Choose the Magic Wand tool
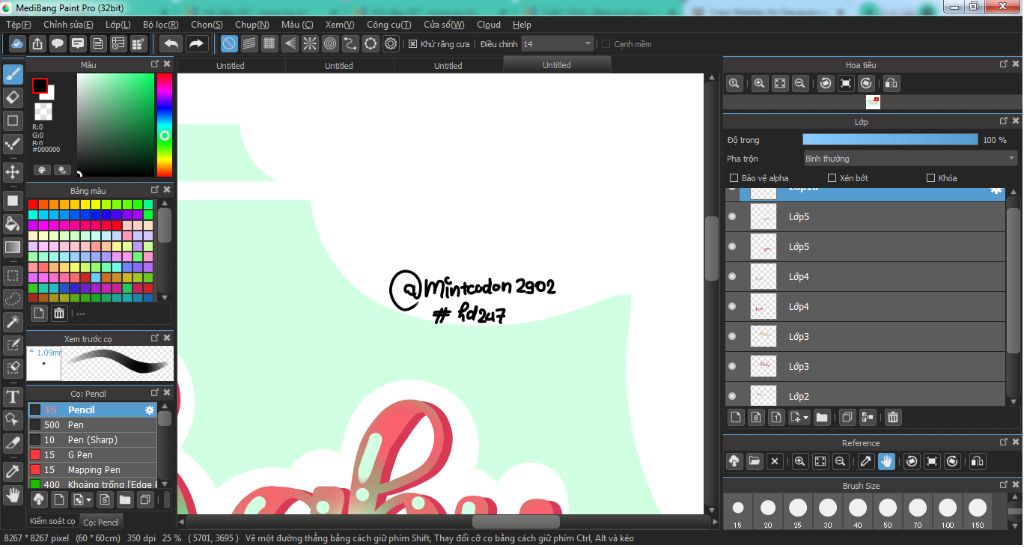The height and width of the screenshot is (548, 1024). pyautogui.click(x=12, y=322)
